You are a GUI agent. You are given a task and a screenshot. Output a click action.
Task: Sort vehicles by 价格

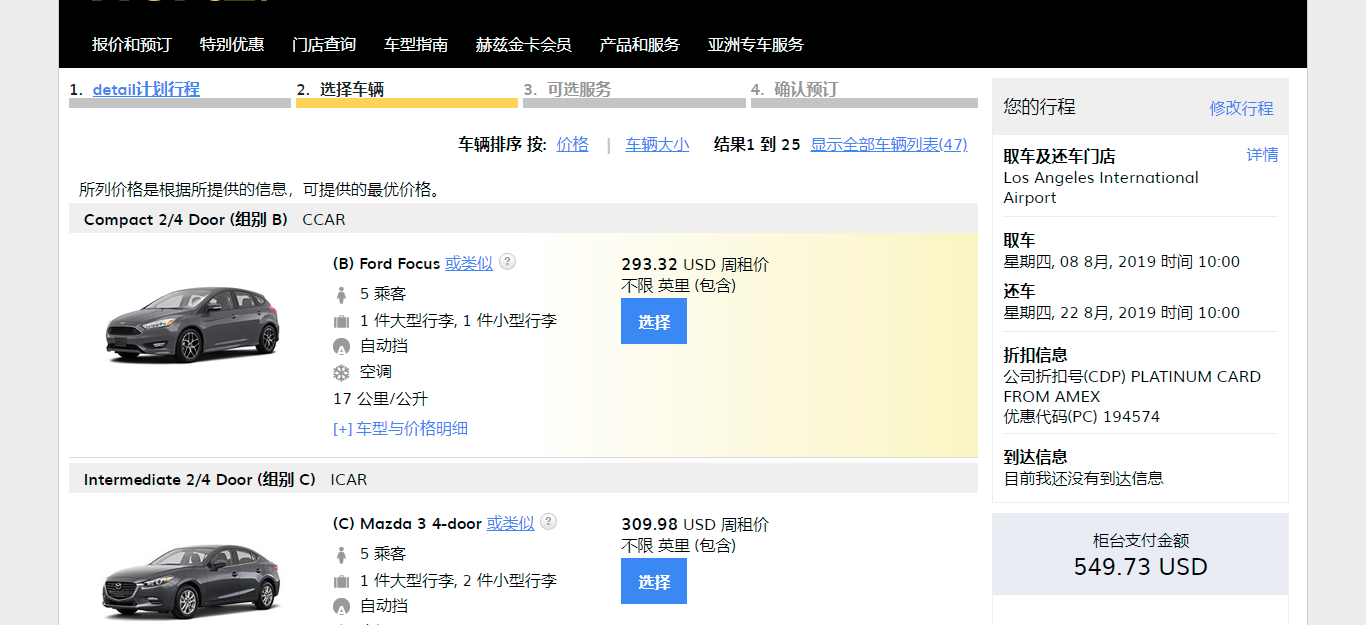(572, 144)
